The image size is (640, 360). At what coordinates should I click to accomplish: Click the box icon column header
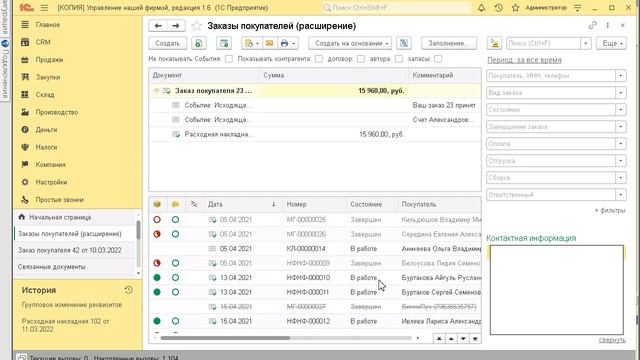point(157,204)
